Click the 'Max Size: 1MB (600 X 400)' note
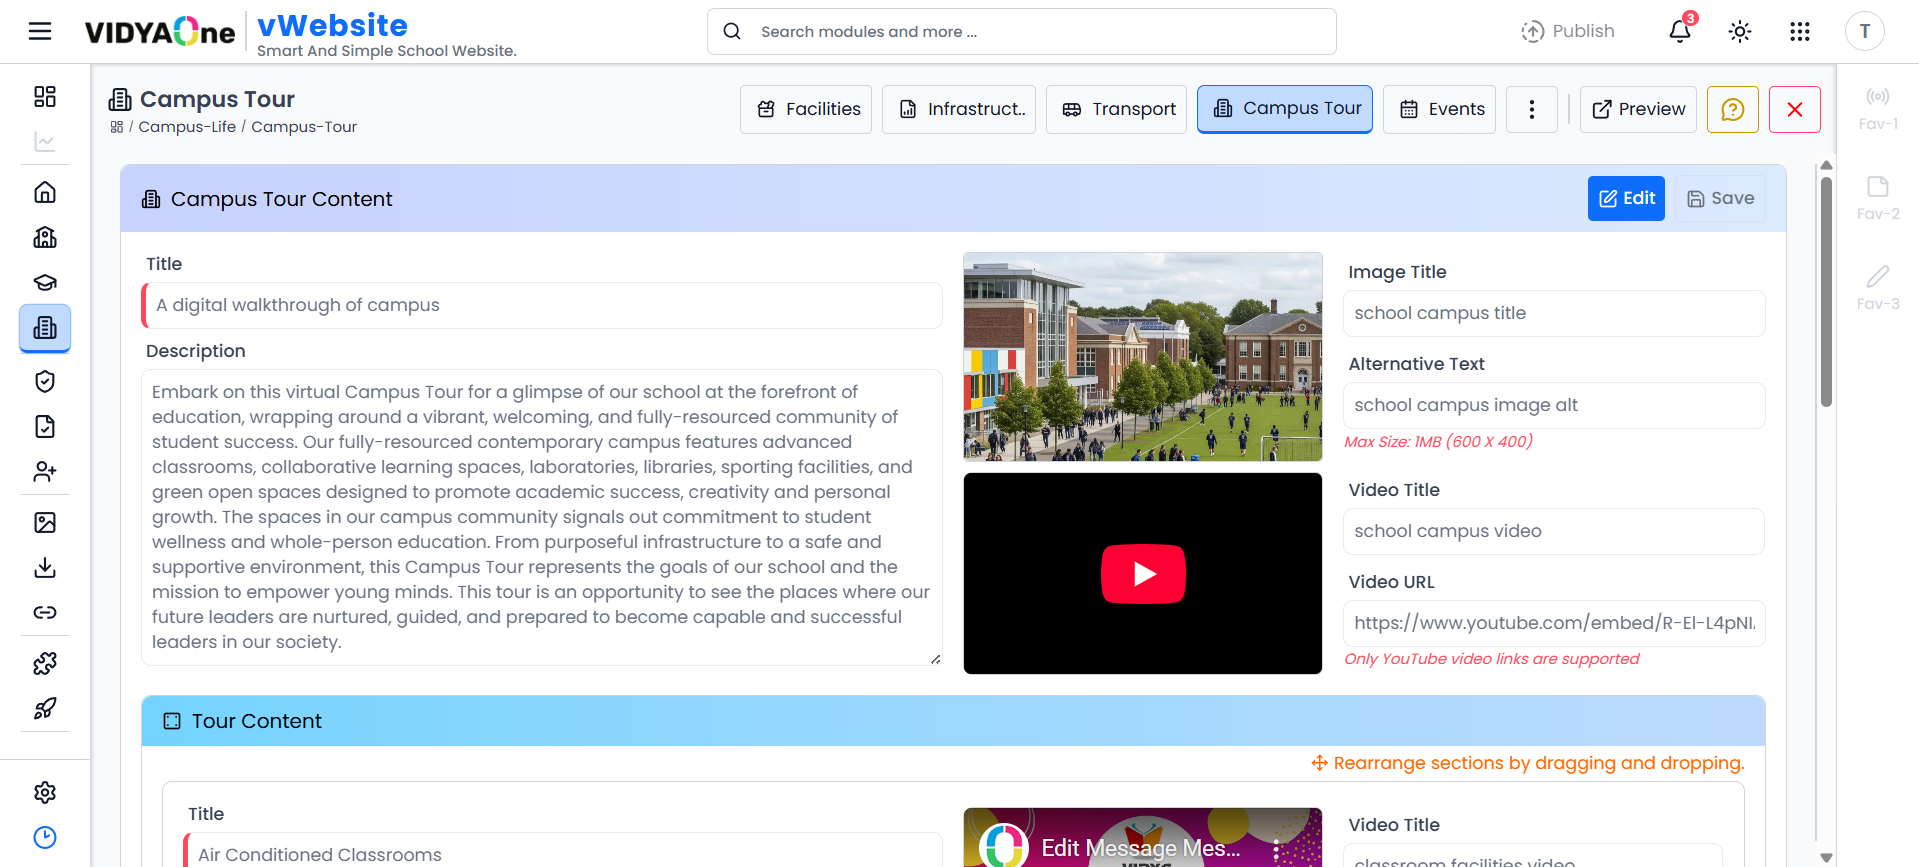Viewport: 1919px width, 867px height. tap(1438, 441)
